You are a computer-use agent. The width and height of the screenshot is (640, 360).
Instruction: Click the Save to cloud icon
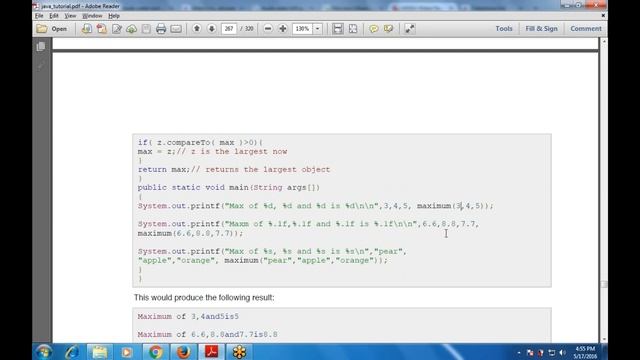tap(131, 29)
